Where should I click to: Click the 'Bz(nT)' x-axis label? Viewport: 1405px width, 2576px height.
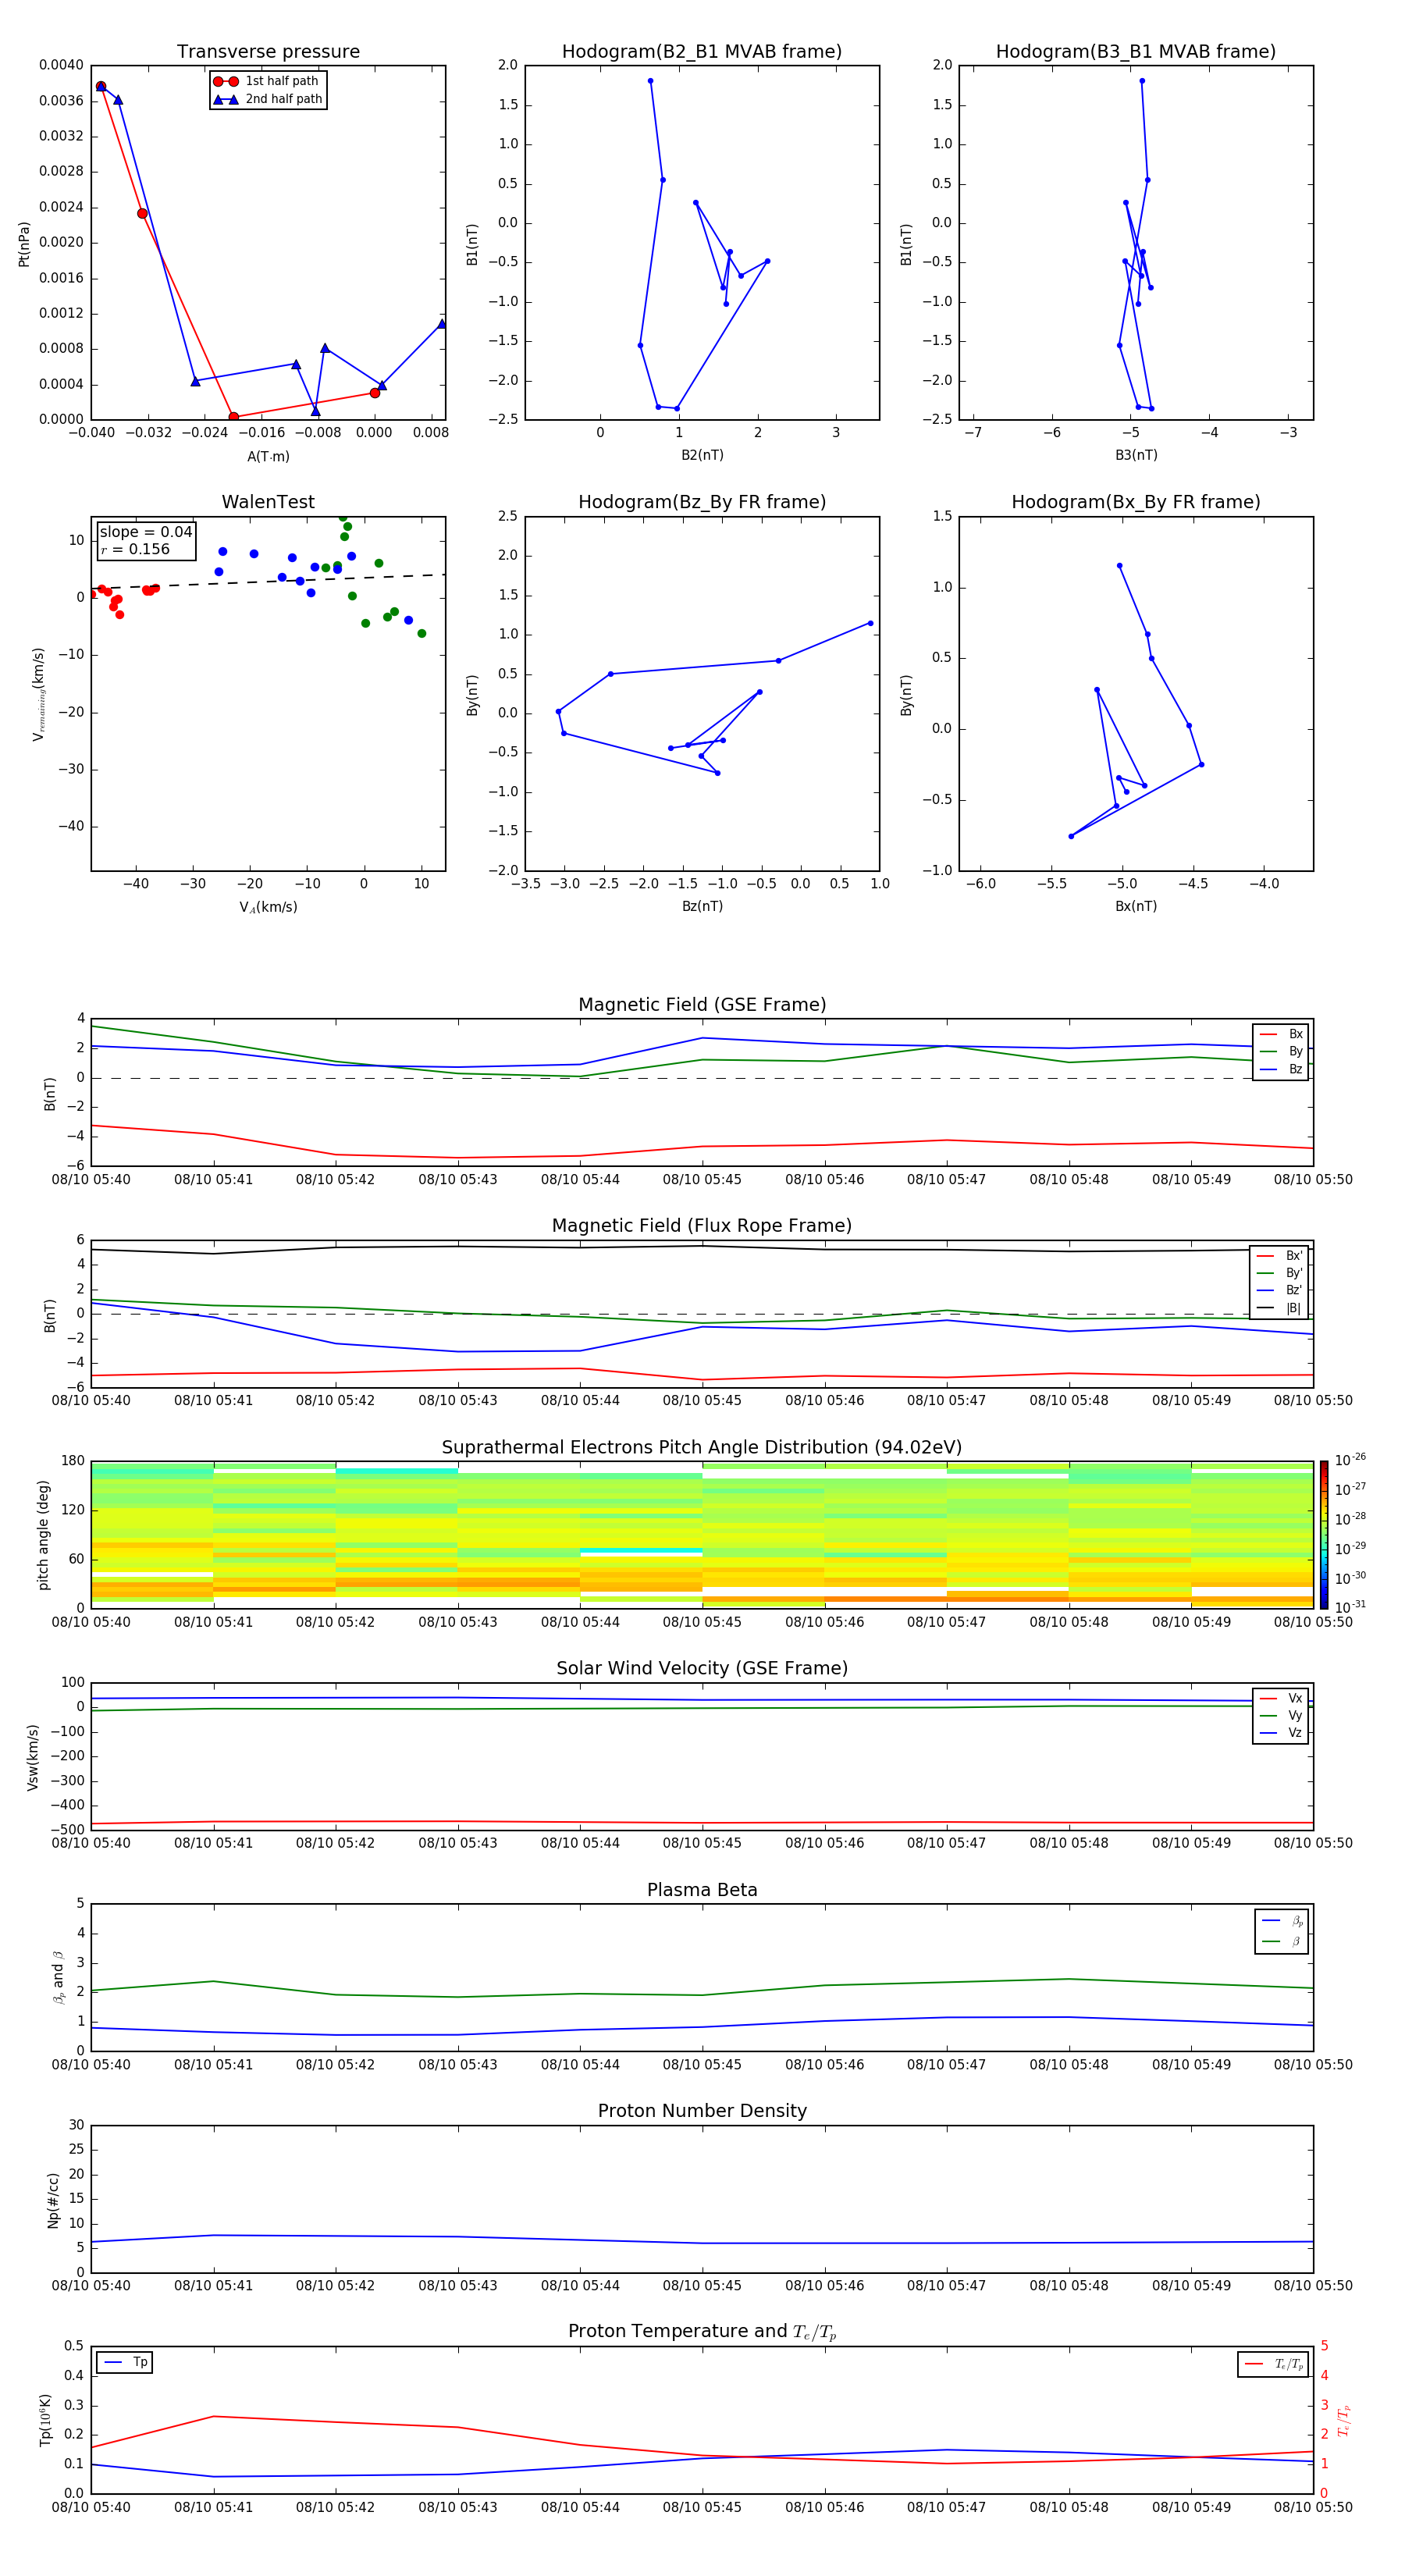(x=702, y=906)
